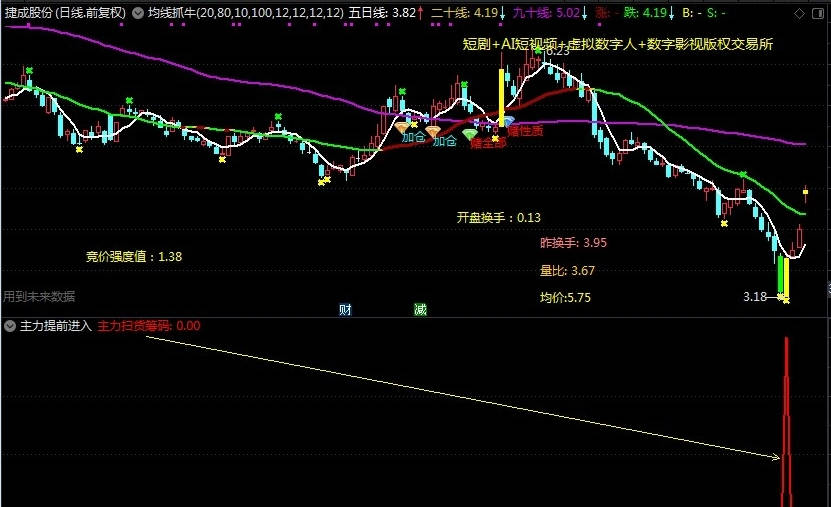The width and height of the screenshot is (831, 507).
Task: Click 主力扫货筹码: 0.00 value
Action: (x=149, y=326)
